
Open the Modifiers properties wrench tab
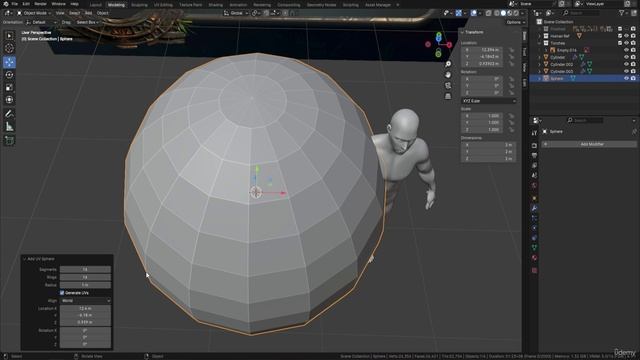(x=534, y=209)
